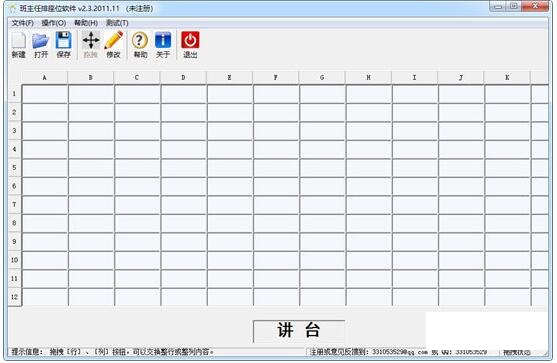
Task: Select seat cell at column K row 12
Action: pos(508,297)
